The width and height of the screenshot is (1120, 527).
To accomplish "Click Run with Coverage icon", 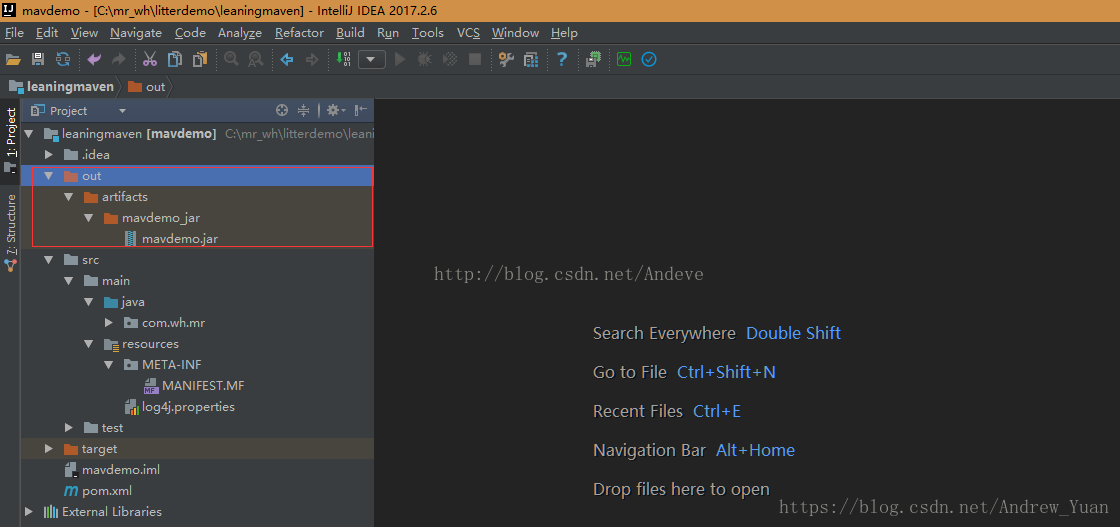I will pyautogui.click(x=450, y=59).
